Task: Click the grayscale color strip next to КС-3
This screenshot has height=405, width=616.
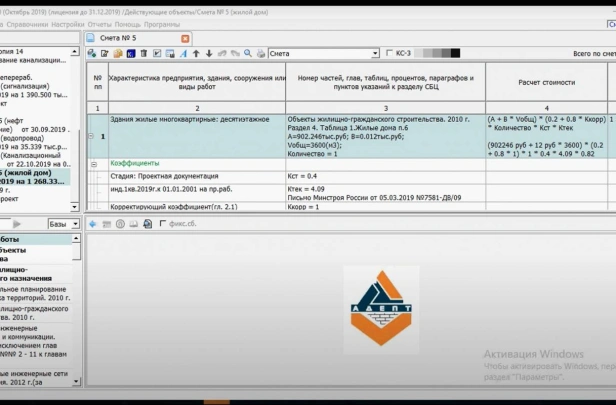Action: (437, 53)
